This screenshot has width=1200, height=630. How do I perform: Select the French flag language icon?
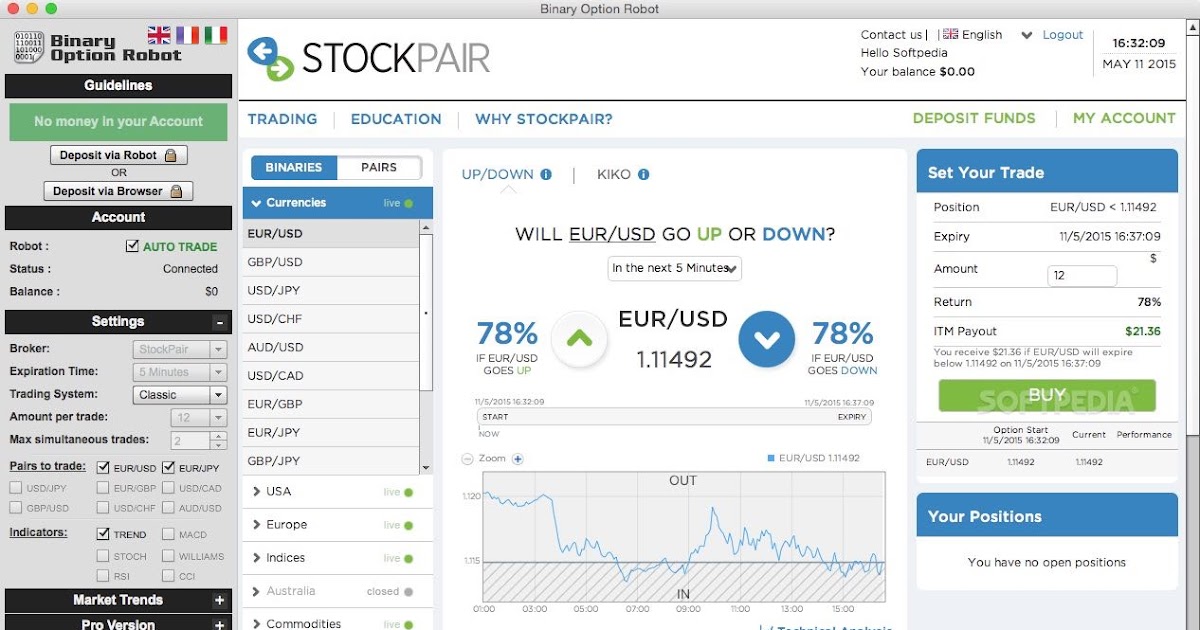point(187,35)
